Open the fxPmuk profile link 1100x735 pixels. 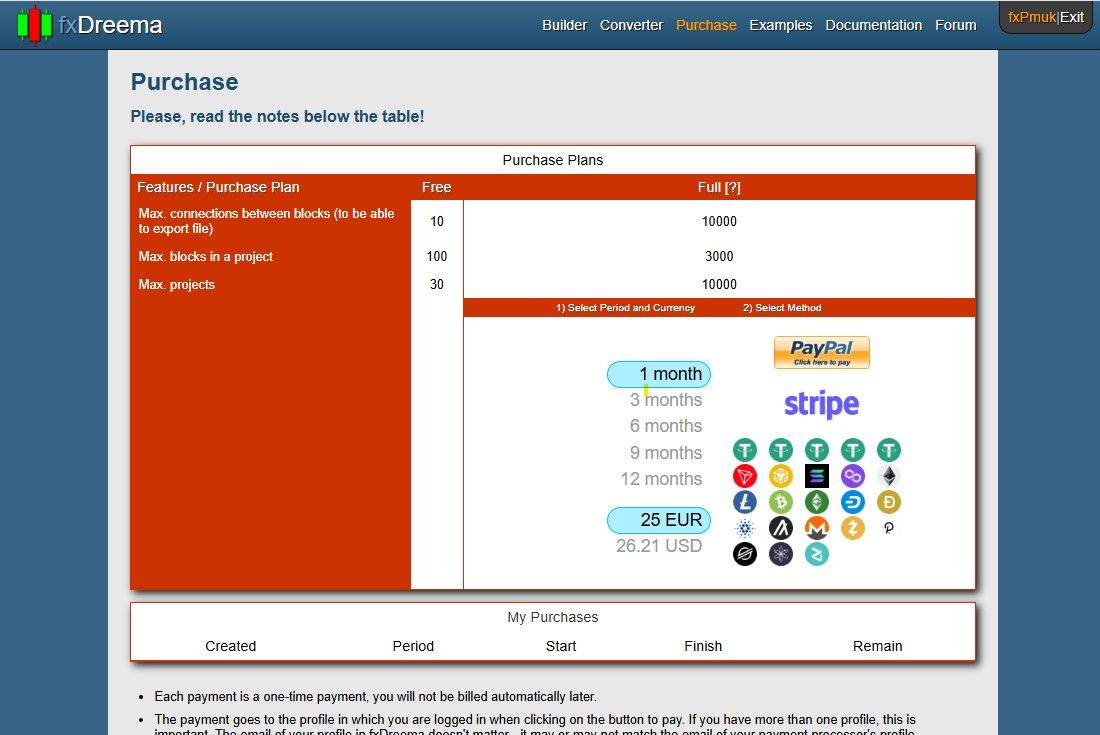tap(1032, 17)
